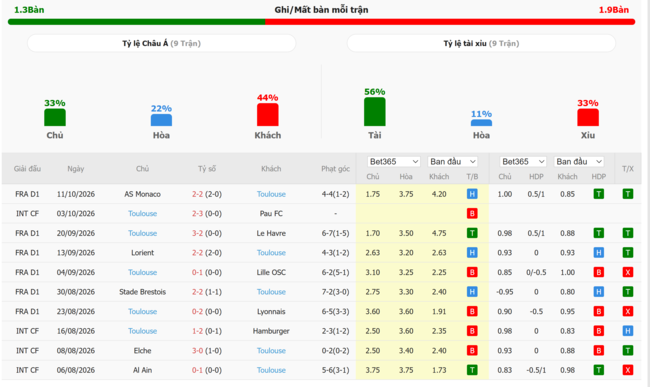Click the blue H badge in AS Monaco row
This screenshot has height=387, width=650.
pyautogui.click(x=472, y=194)
